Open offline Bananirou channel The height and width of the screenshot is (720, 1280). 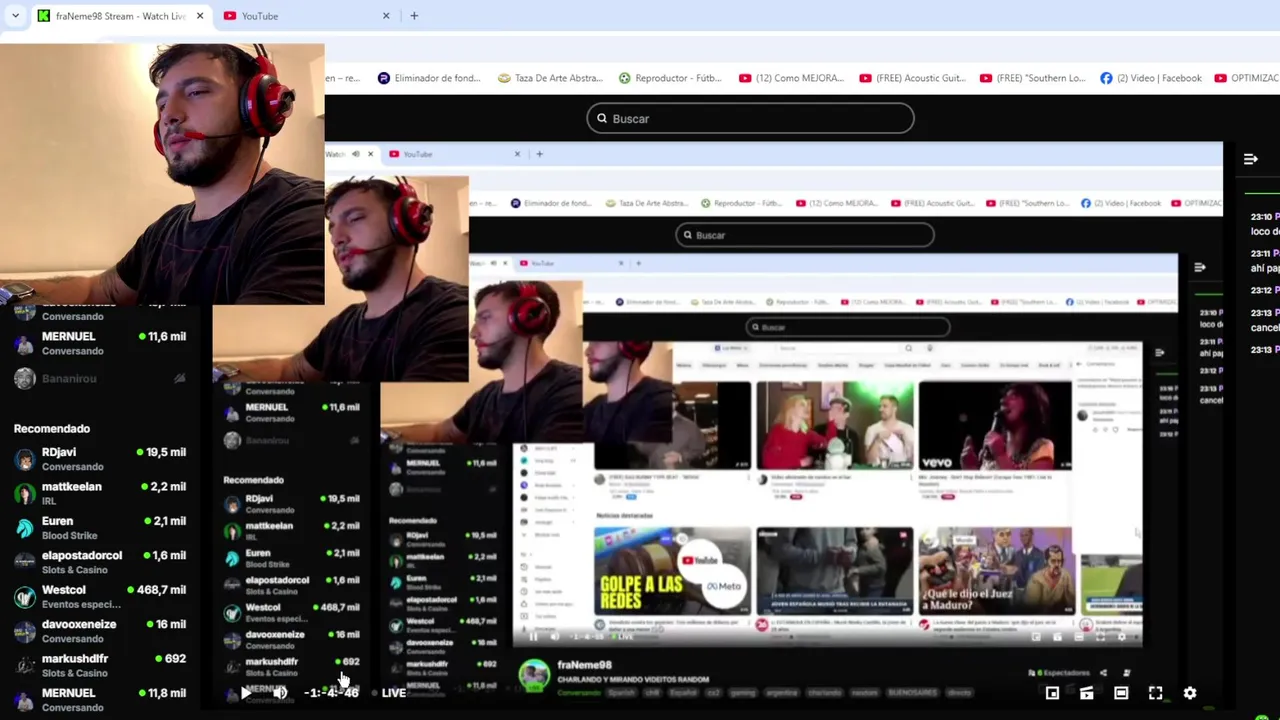pos(100,379)
